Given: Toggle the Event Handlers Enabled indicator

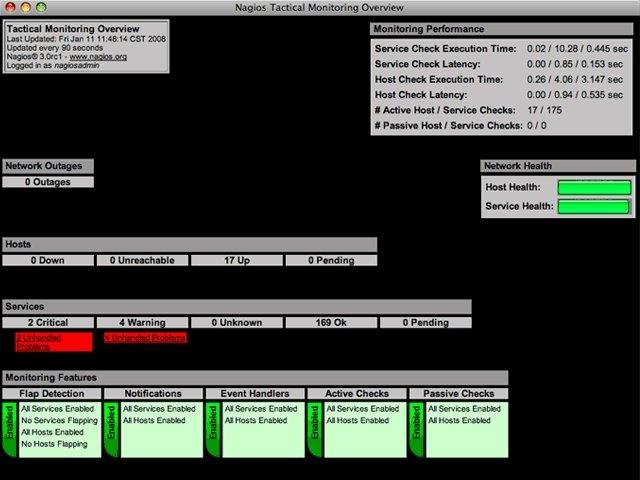Looking at the screenshot, I should tap(213, 429).
